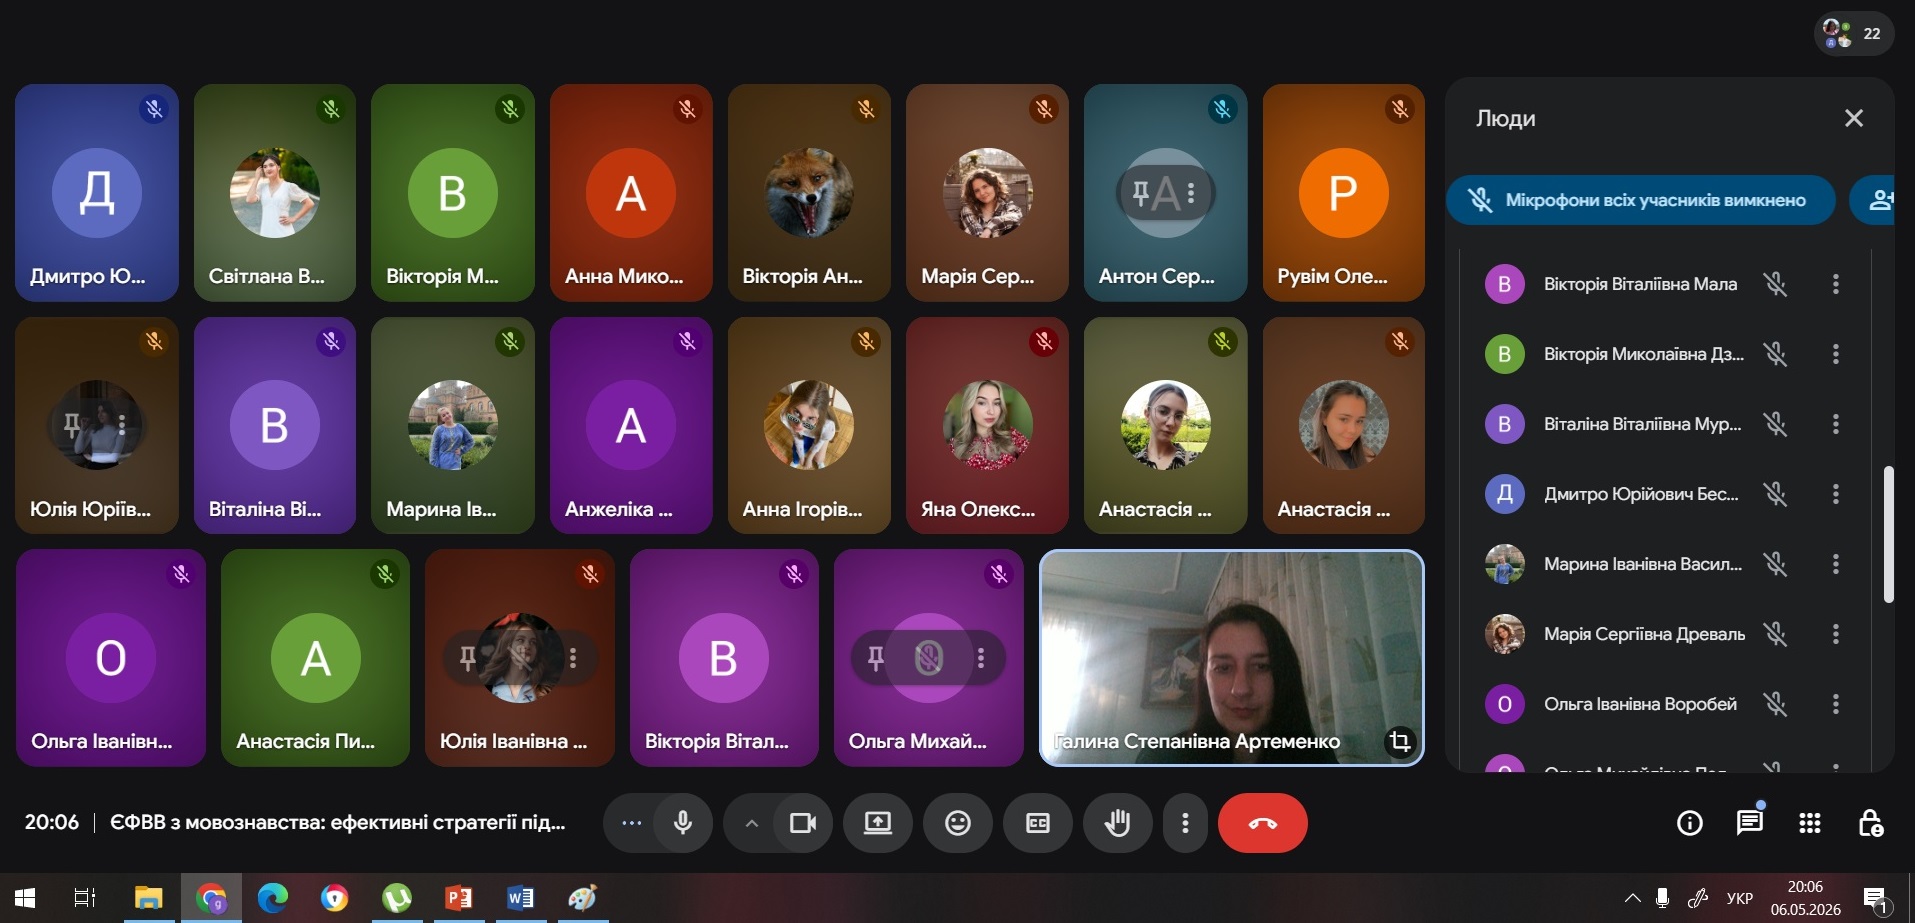Open options for Дмитро Юрійович Бес...
The image size is (1915, 923).
(1836, 494)
